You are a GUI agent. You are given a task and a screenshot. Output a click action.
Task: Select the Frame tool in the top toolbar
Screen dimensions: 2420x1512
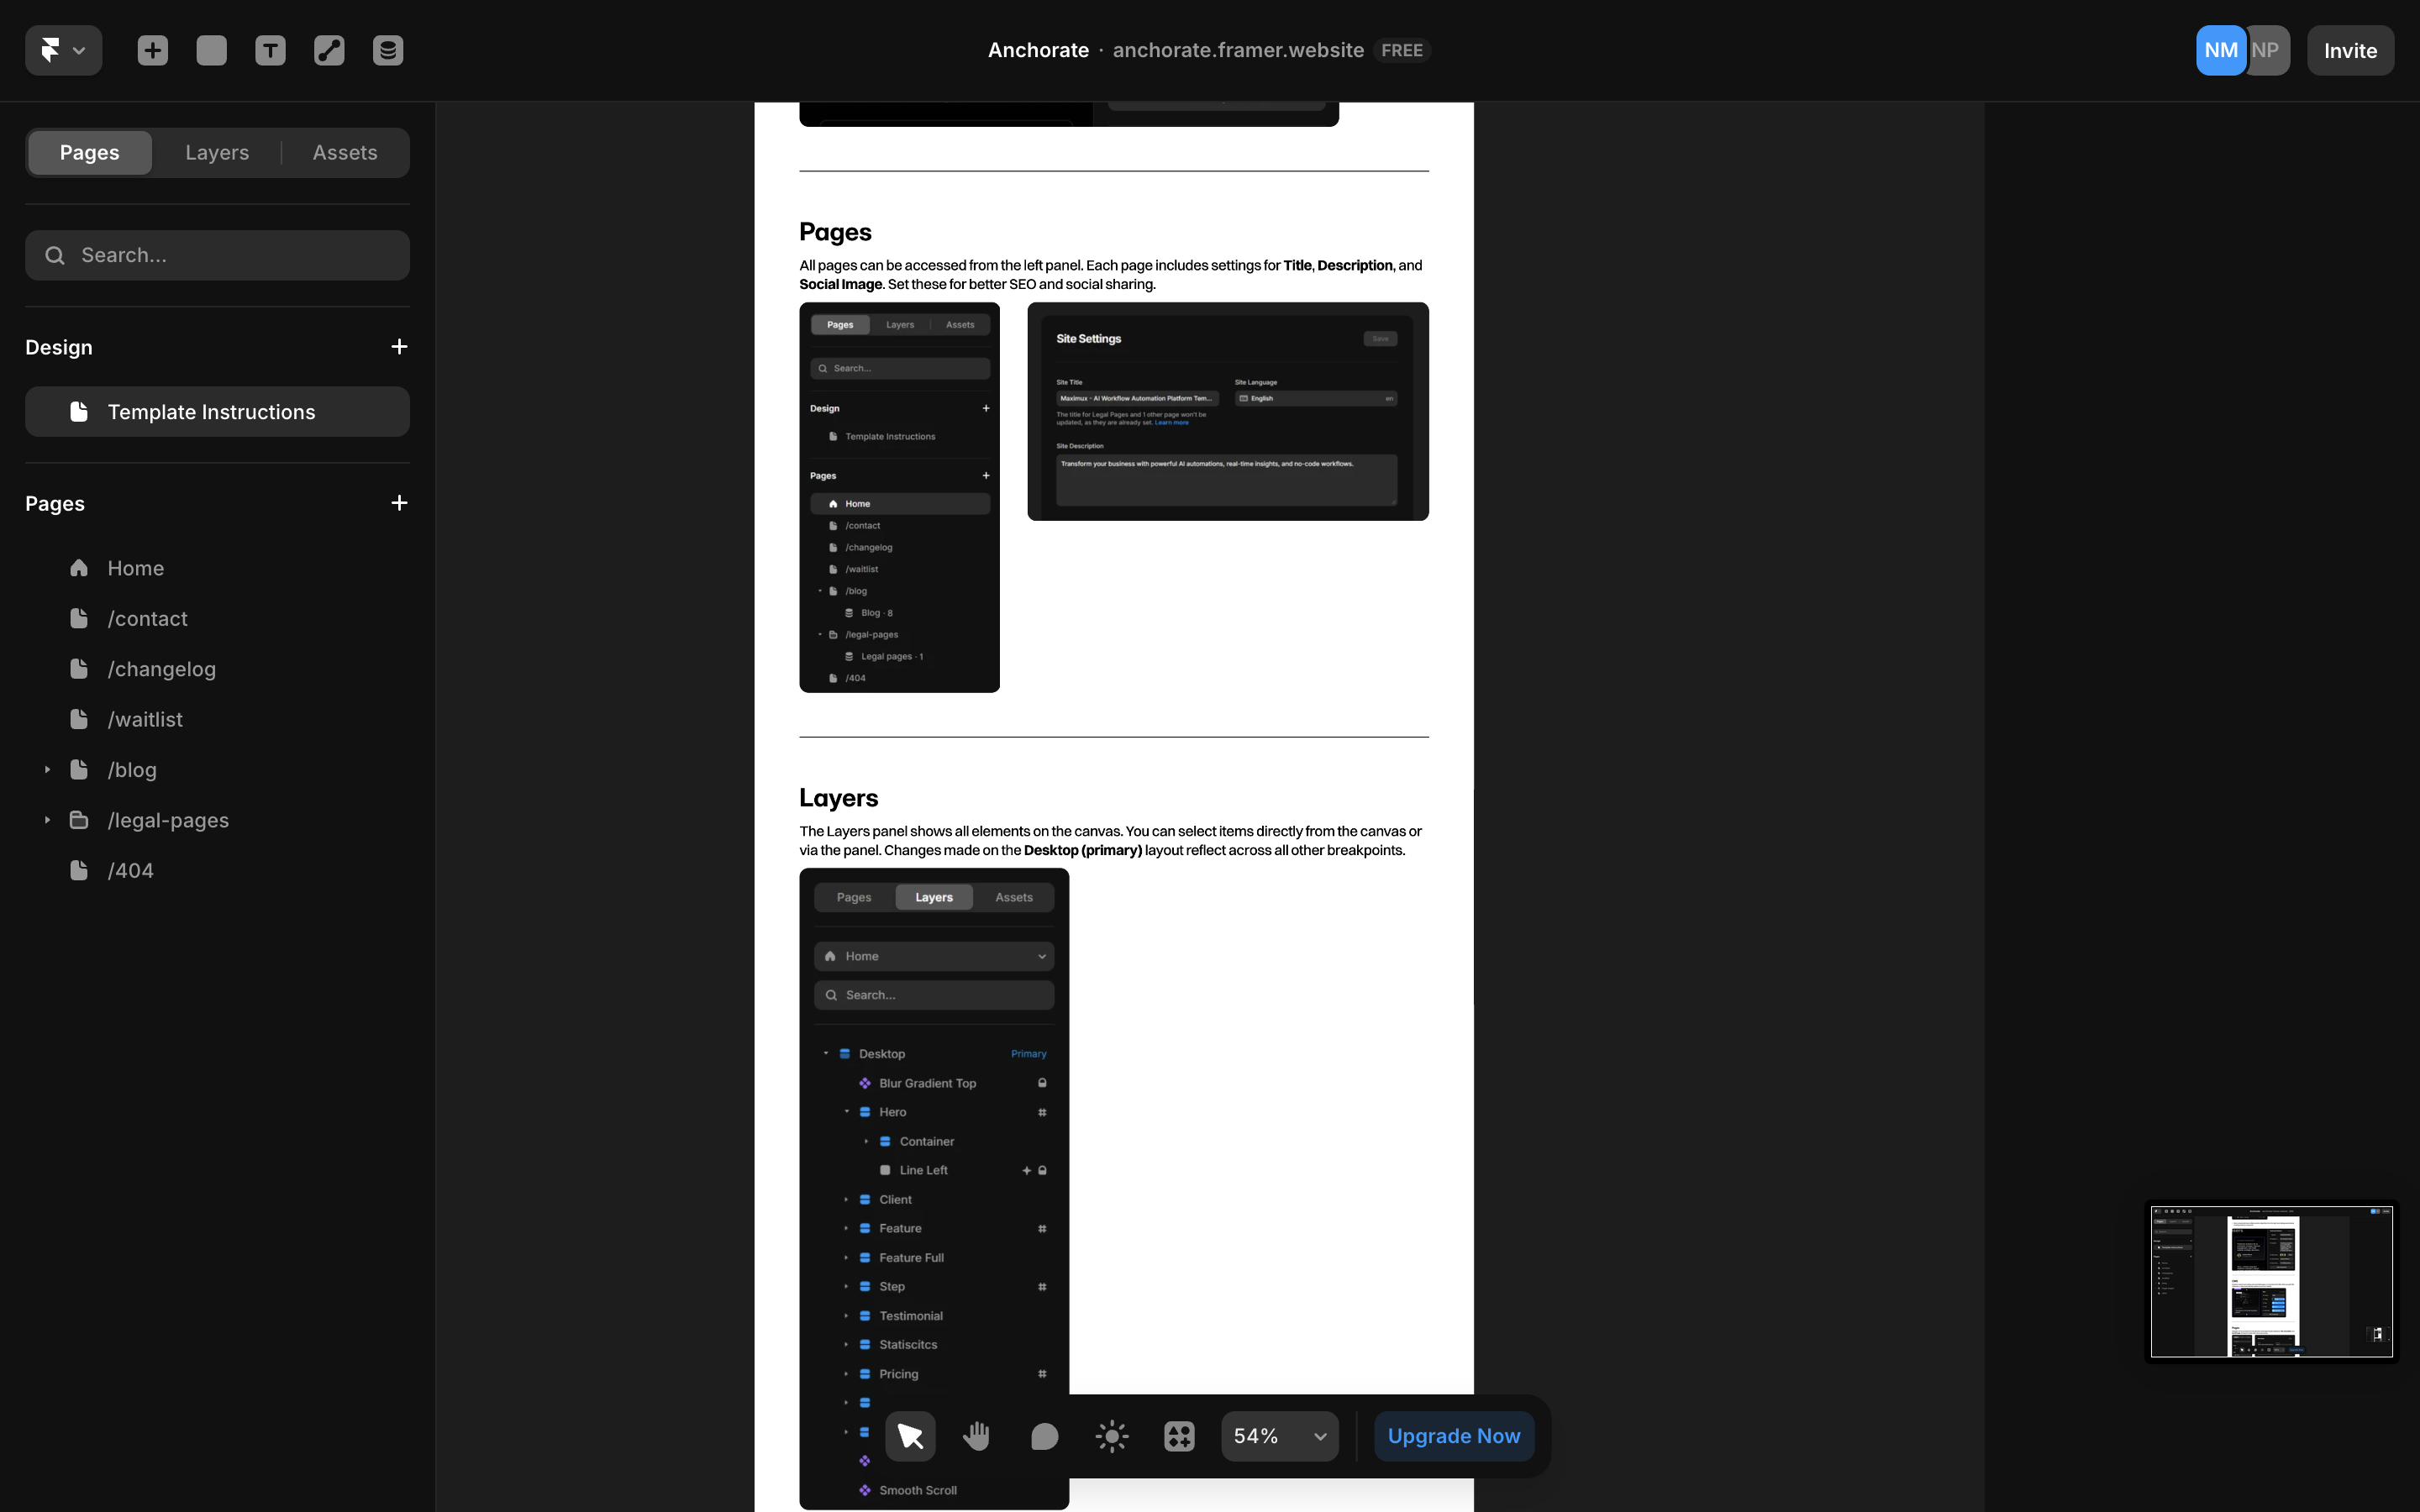211,50
